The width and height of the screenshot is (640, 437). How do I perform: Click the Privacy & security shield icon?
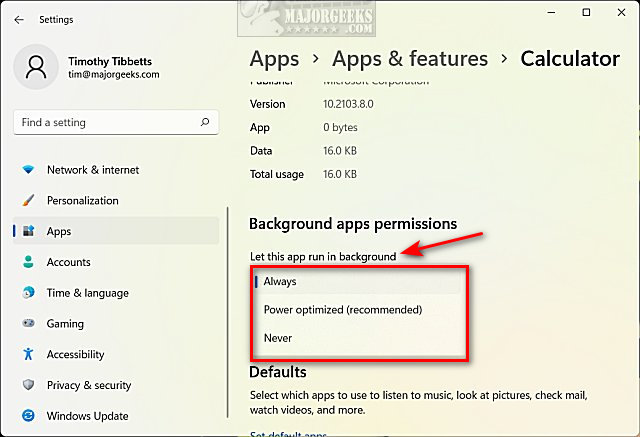(28, 386)
